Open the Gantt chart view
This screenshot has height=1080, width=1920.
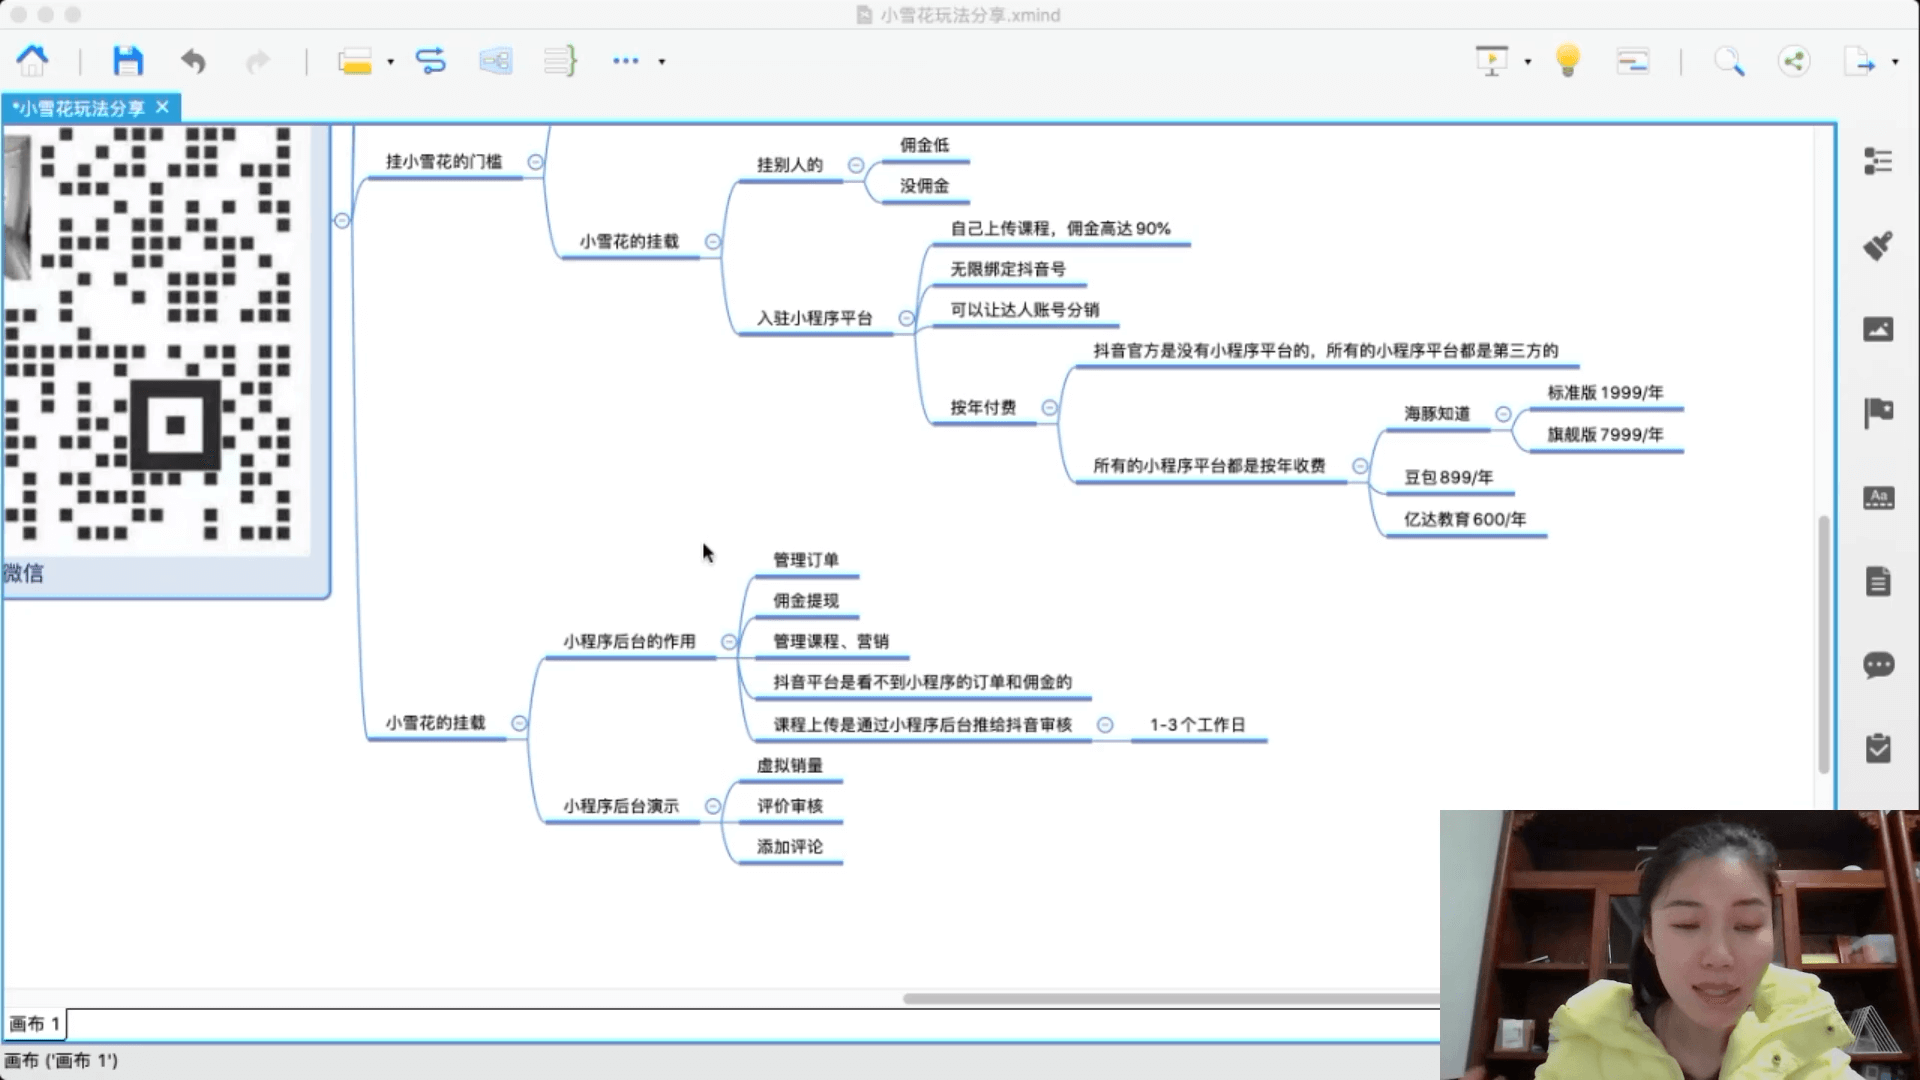click(1632, 62)
